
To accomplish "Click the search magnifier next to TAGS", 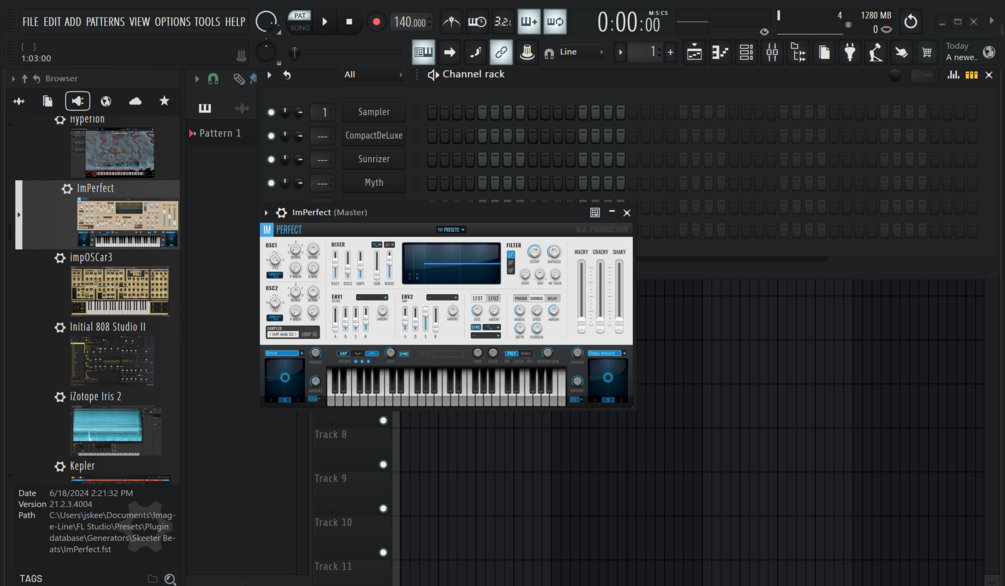I will (170, 579).
